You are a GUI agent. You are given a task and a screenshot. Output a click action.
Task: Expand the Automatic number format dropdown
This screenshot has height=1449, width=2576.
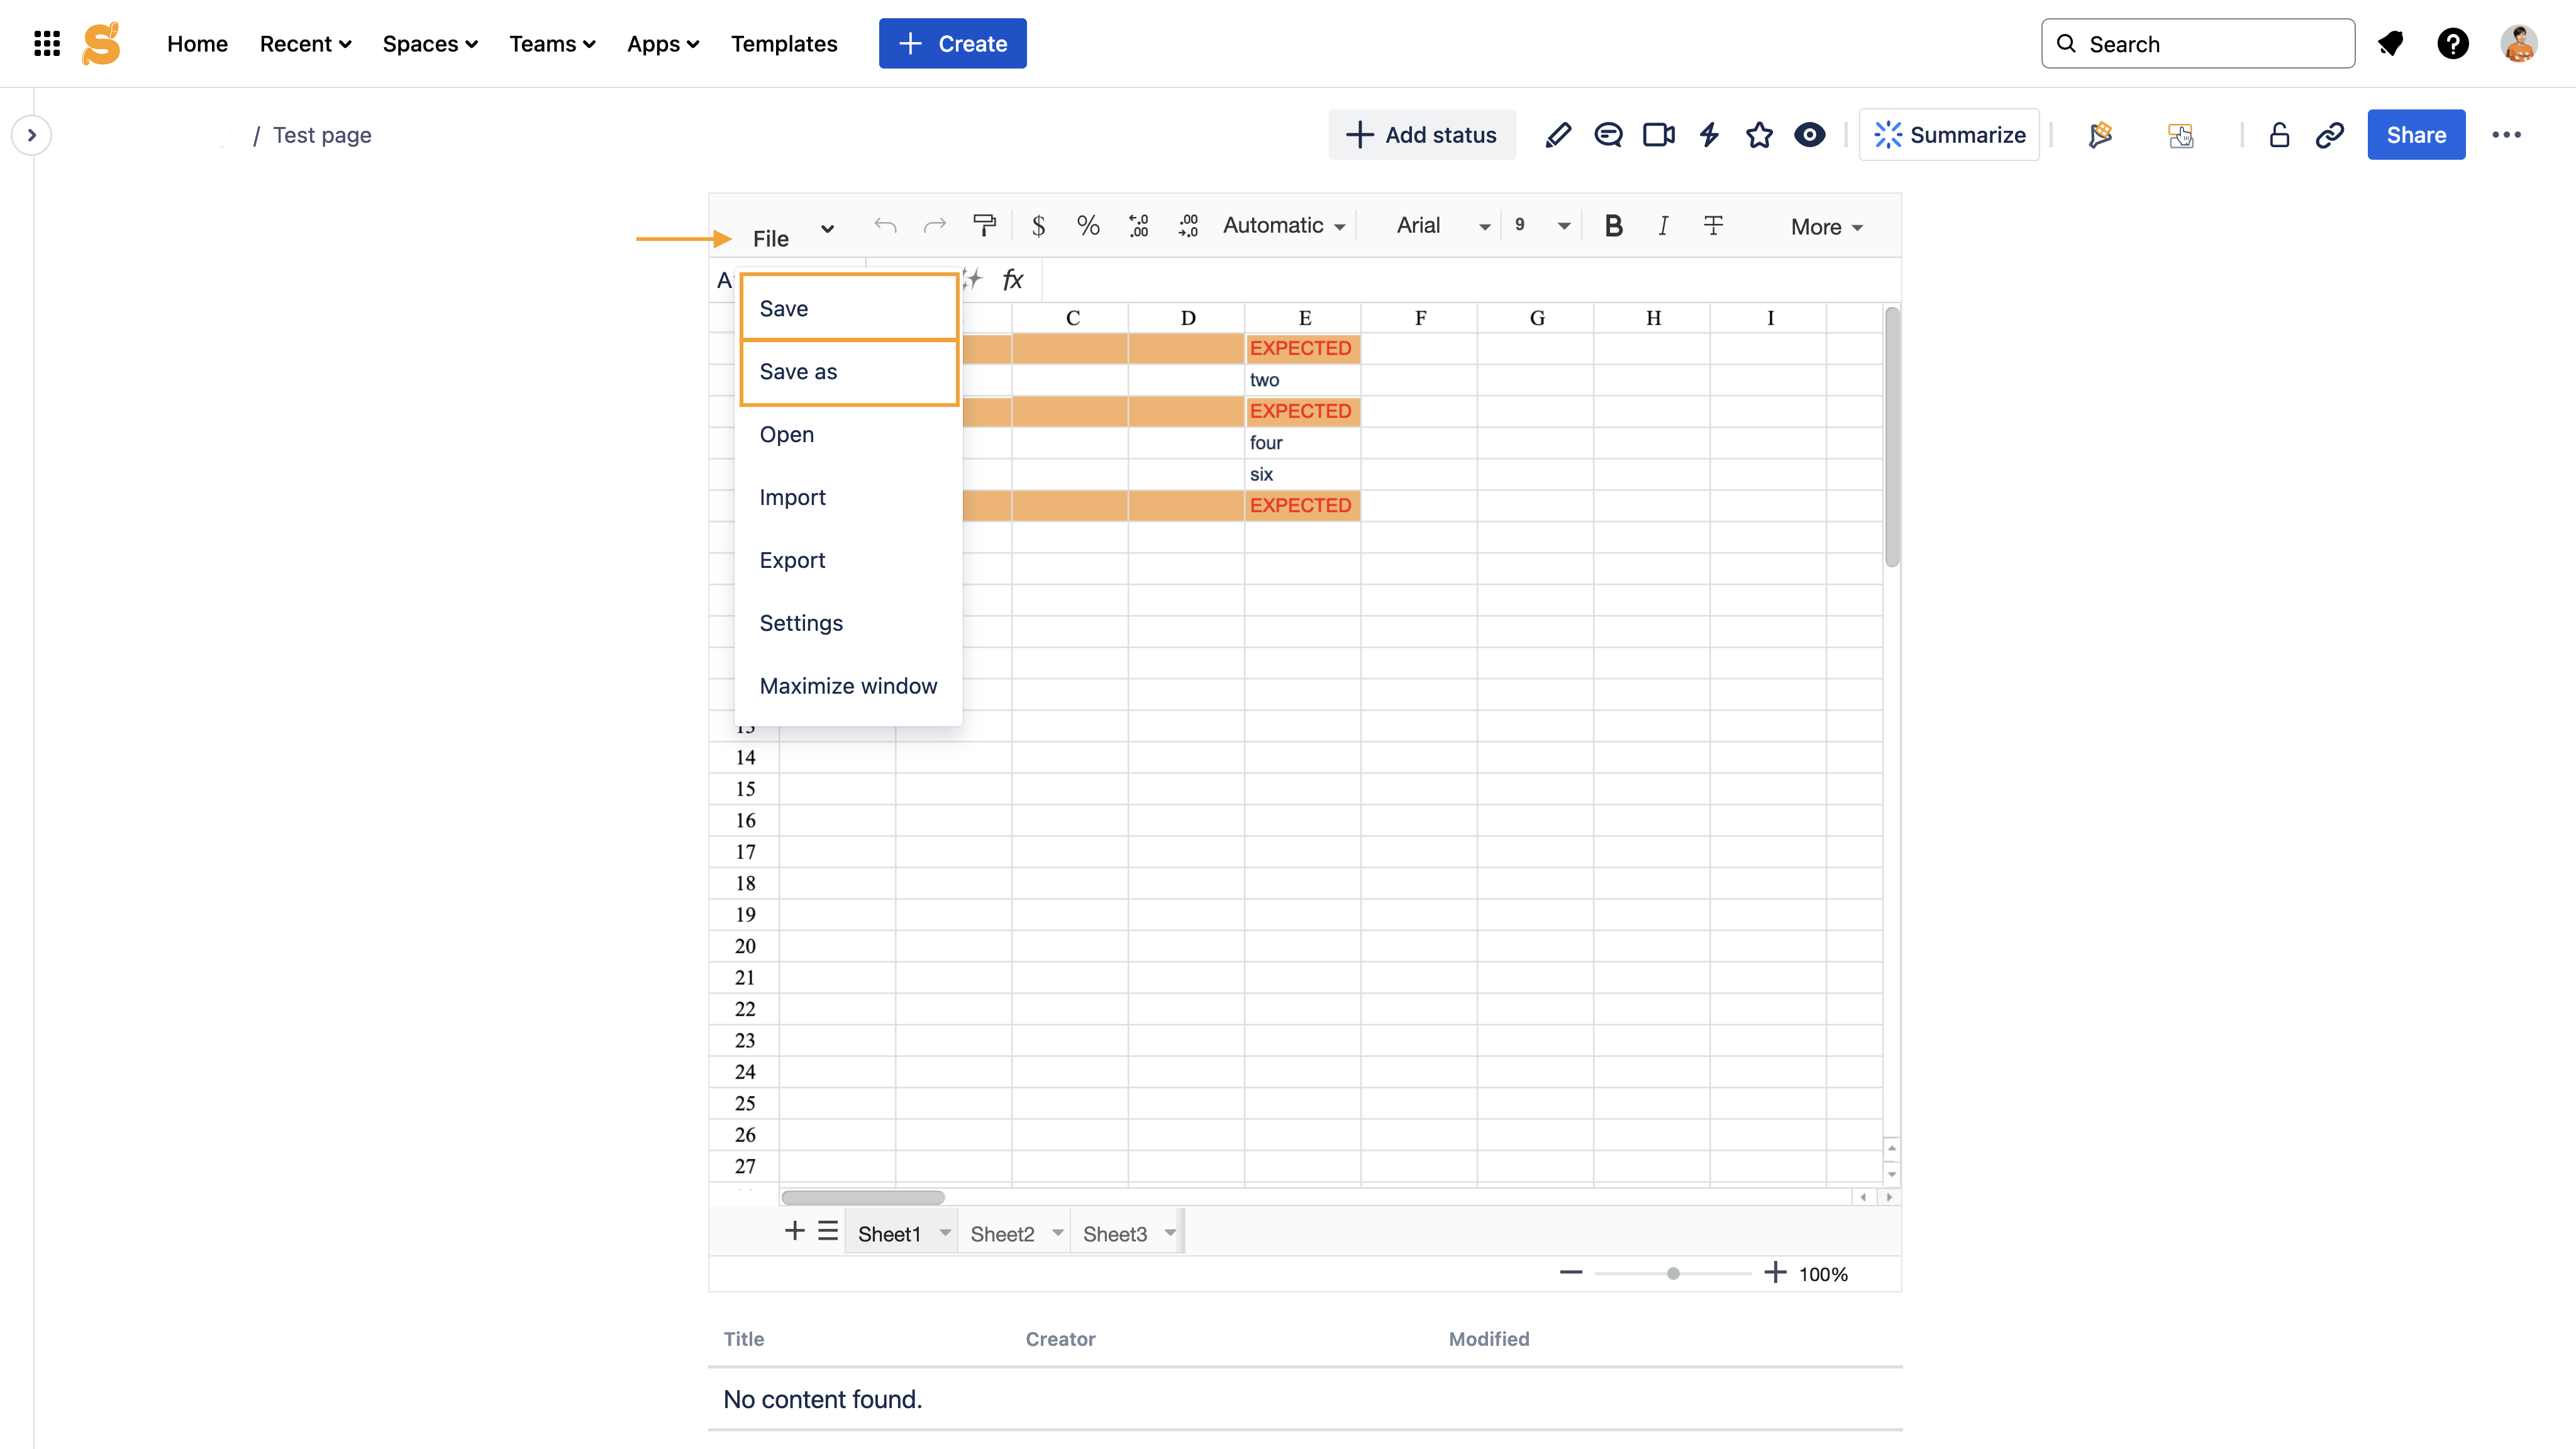[1284, 226]
